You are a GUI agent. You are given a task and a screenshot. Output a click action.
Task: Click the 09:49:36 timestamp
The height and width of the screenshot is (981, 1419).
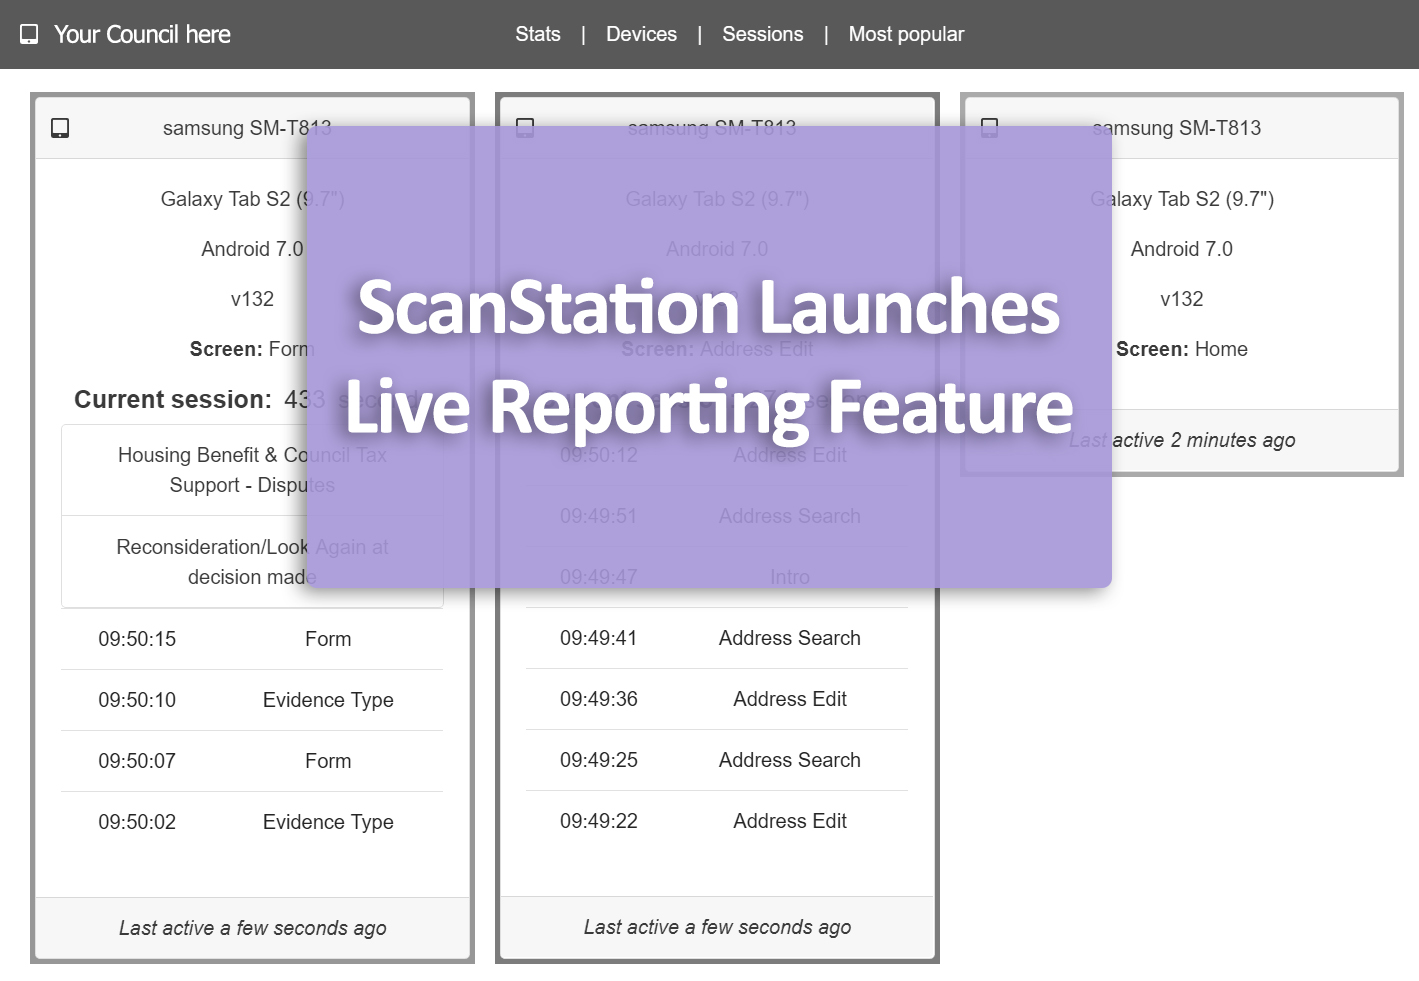599,699
